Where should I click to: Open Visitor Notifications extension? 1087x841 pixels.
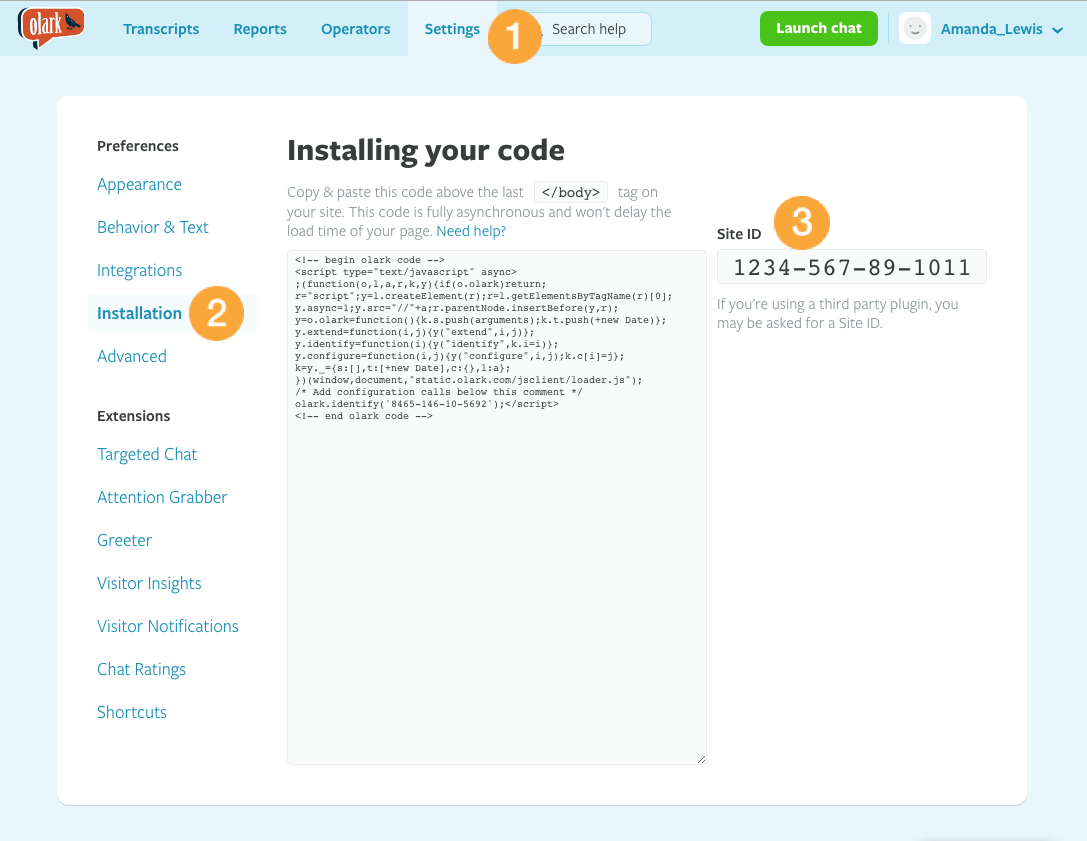click(x=168, y=626)
